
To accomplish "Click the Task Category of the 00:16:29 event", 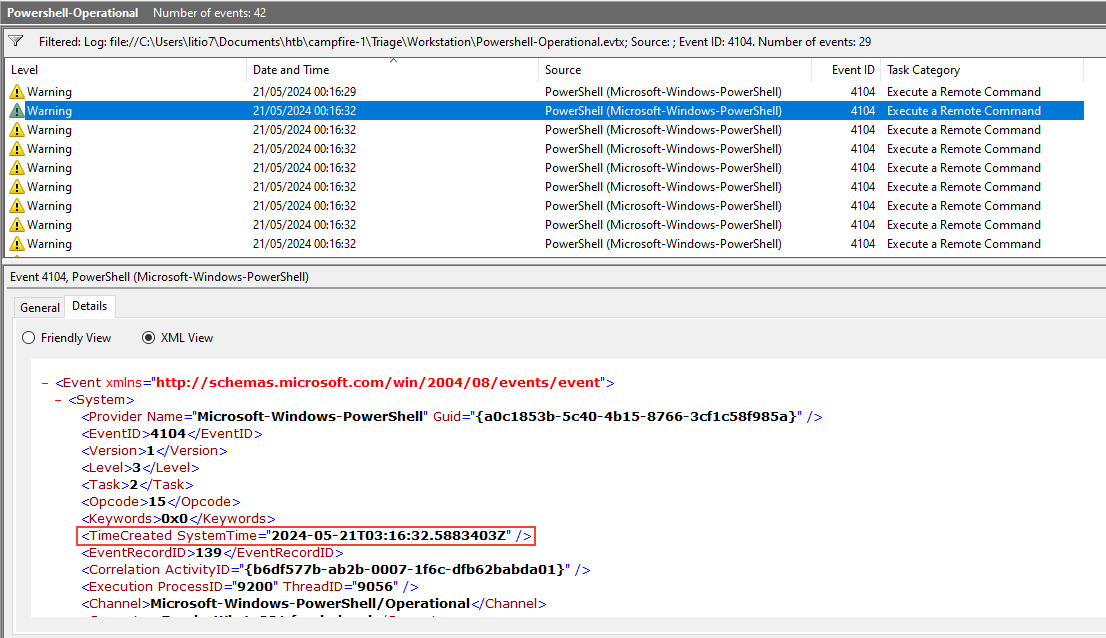I will 964,92.
